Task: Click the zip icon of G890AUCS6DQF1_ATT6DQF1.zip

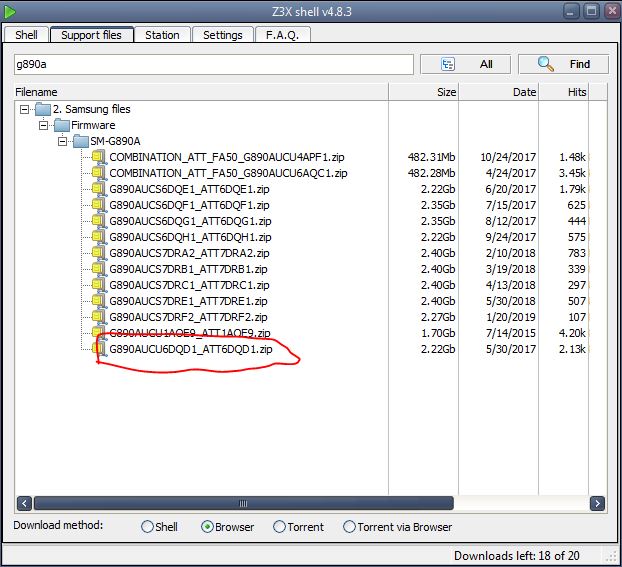Action: tap(99, 205)
